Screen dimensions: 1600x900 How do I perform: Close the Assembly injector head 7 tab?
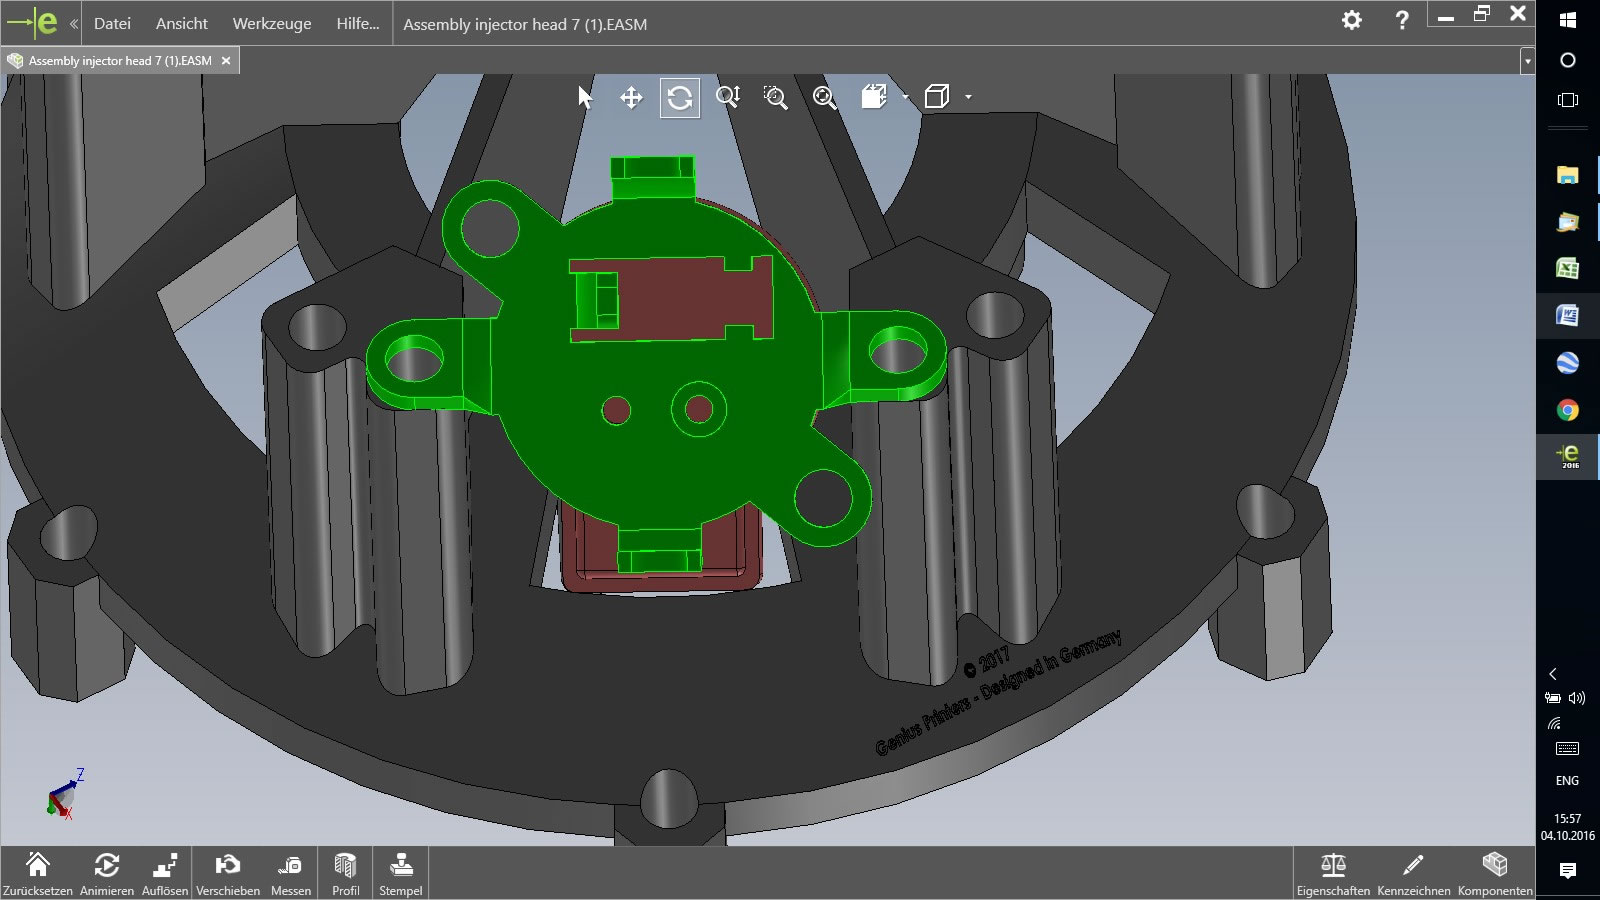coord(226,61)
